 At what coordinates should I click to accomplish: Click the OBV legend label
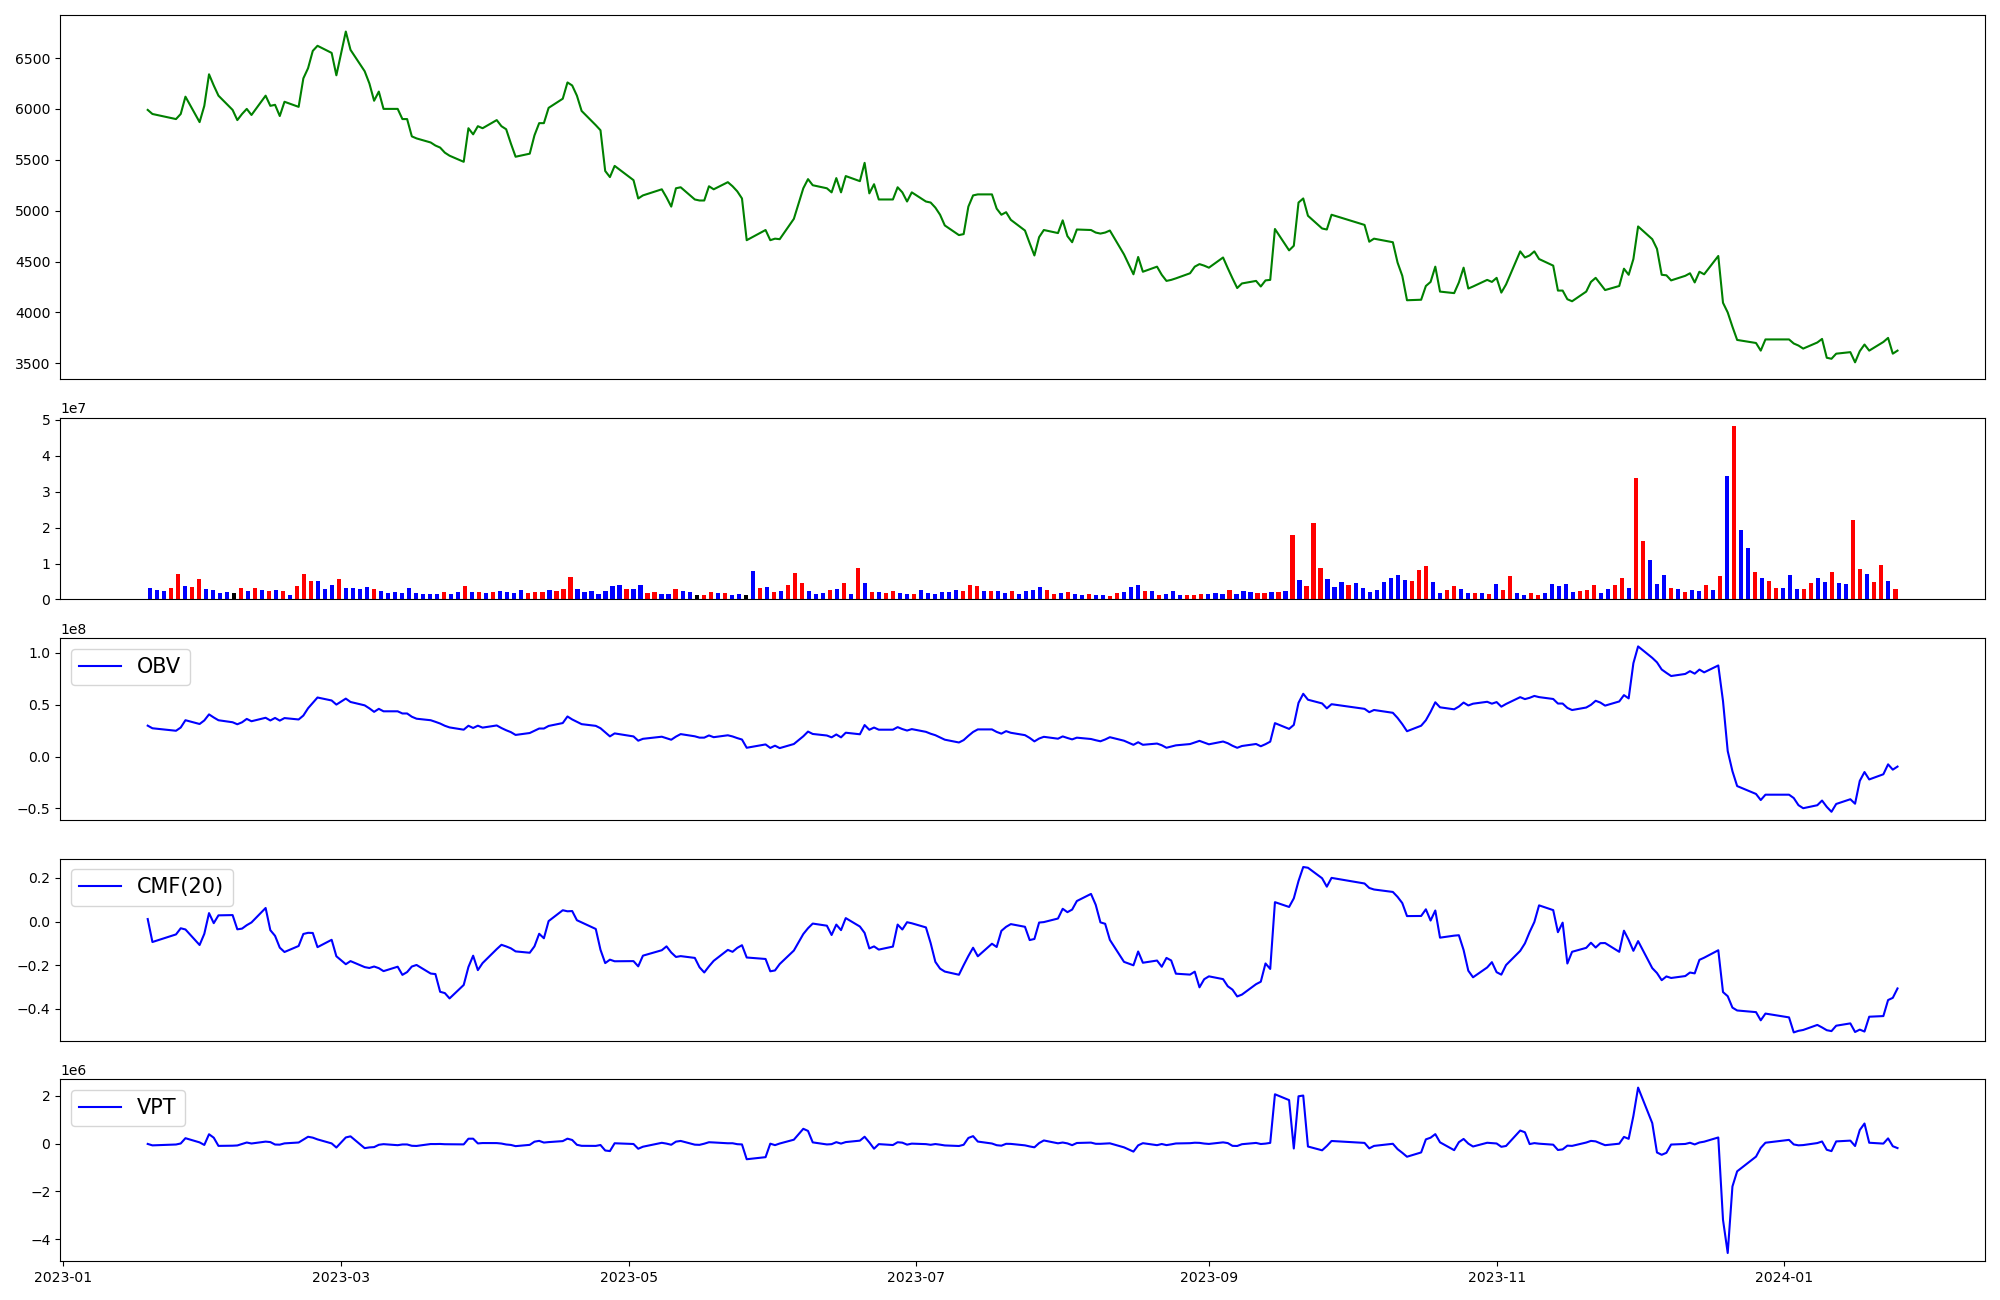click(158, 666)
